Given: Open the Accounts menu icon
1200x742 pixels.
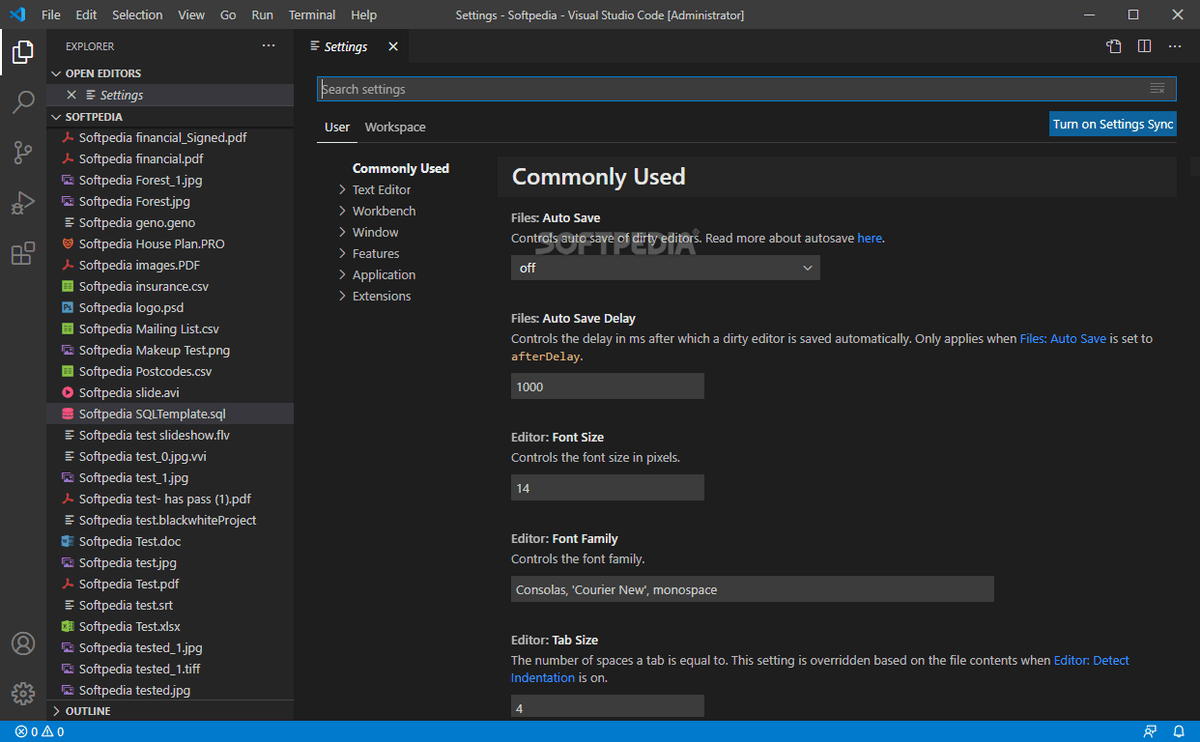Looking at the screenshot, I should (23, 644).
